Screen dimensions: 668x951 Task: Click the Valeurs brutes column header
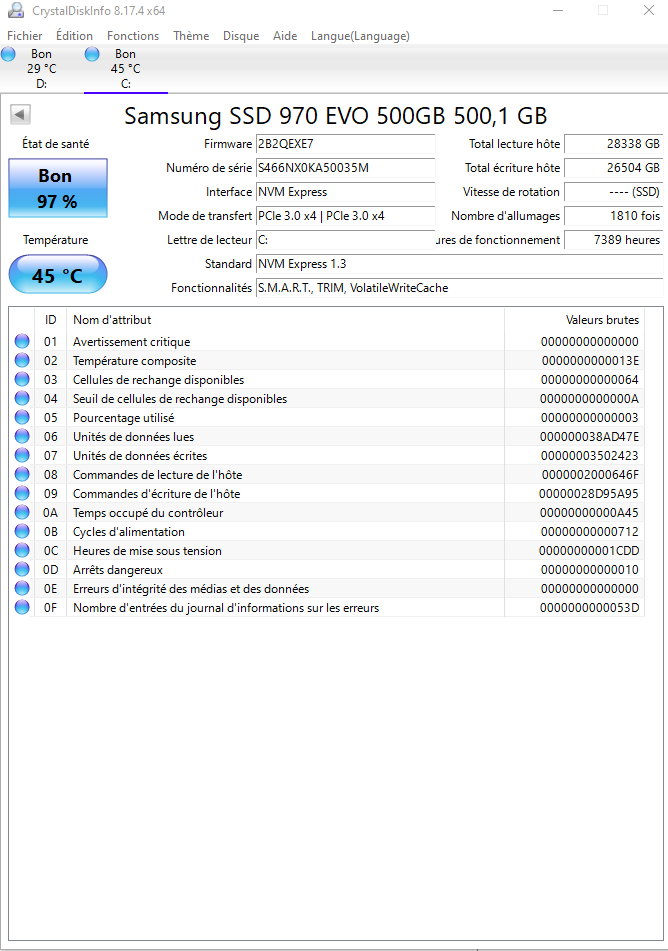coord(574,320)
